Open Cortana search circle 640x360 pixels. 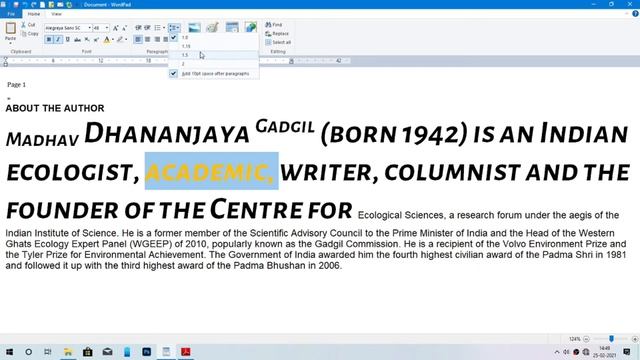click(29, 351)
